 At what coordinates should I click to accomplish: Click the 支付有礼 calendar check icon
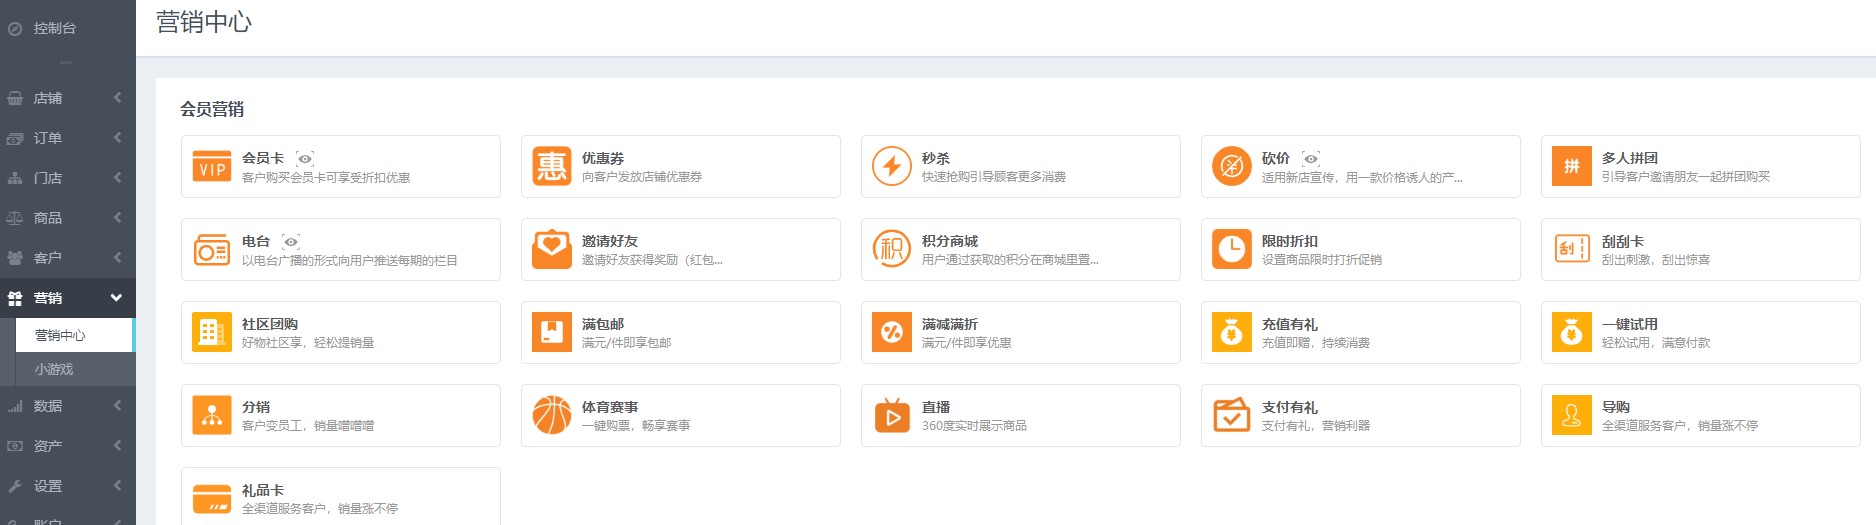[x=1232, y=415]
